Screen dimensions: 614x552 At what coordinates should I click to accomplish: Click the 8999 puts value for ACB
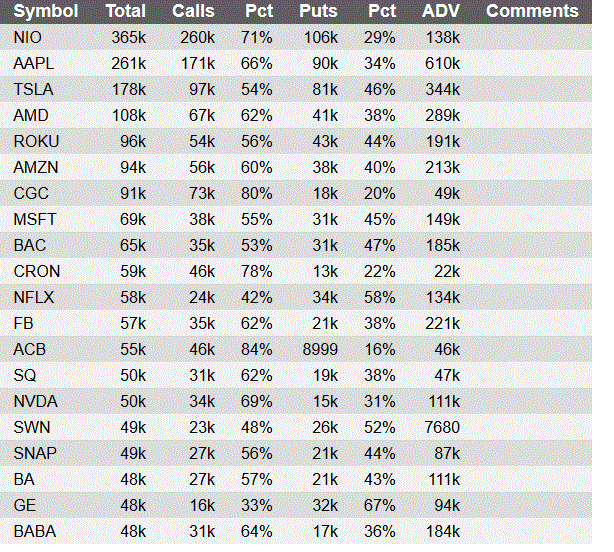pyautogui.click(x=320, y=349)
